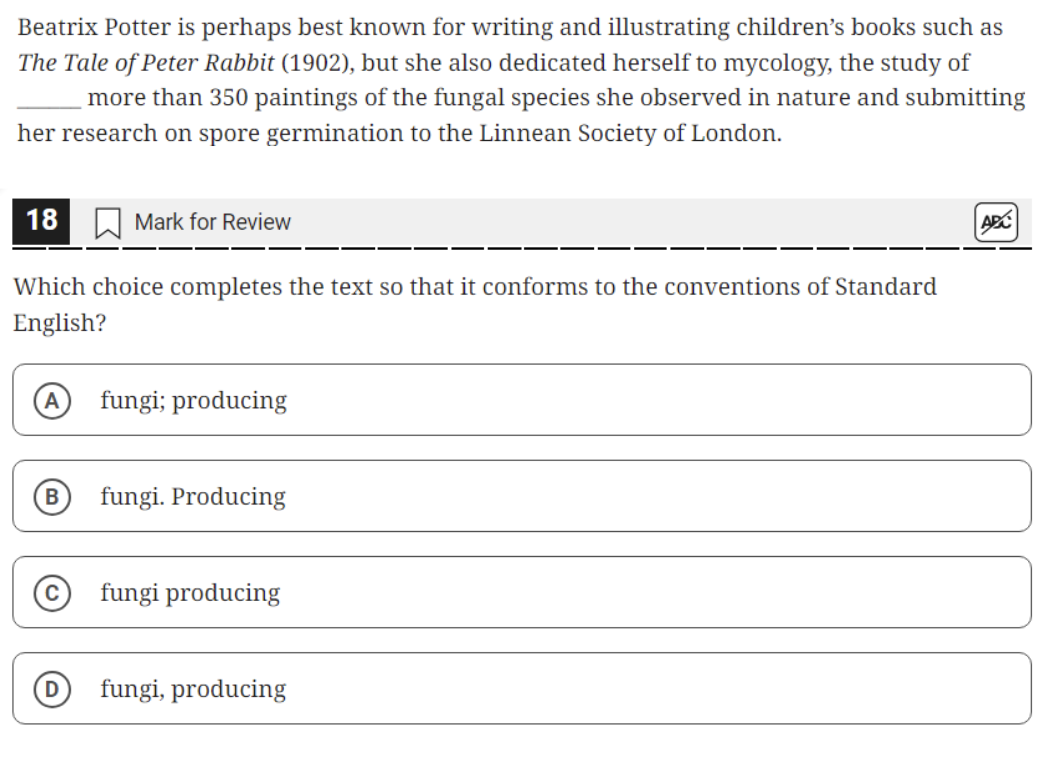Click the circled letter C icon
This screenshot has height=760, width=1056.
pyautogui.click(x=51, y=592)
